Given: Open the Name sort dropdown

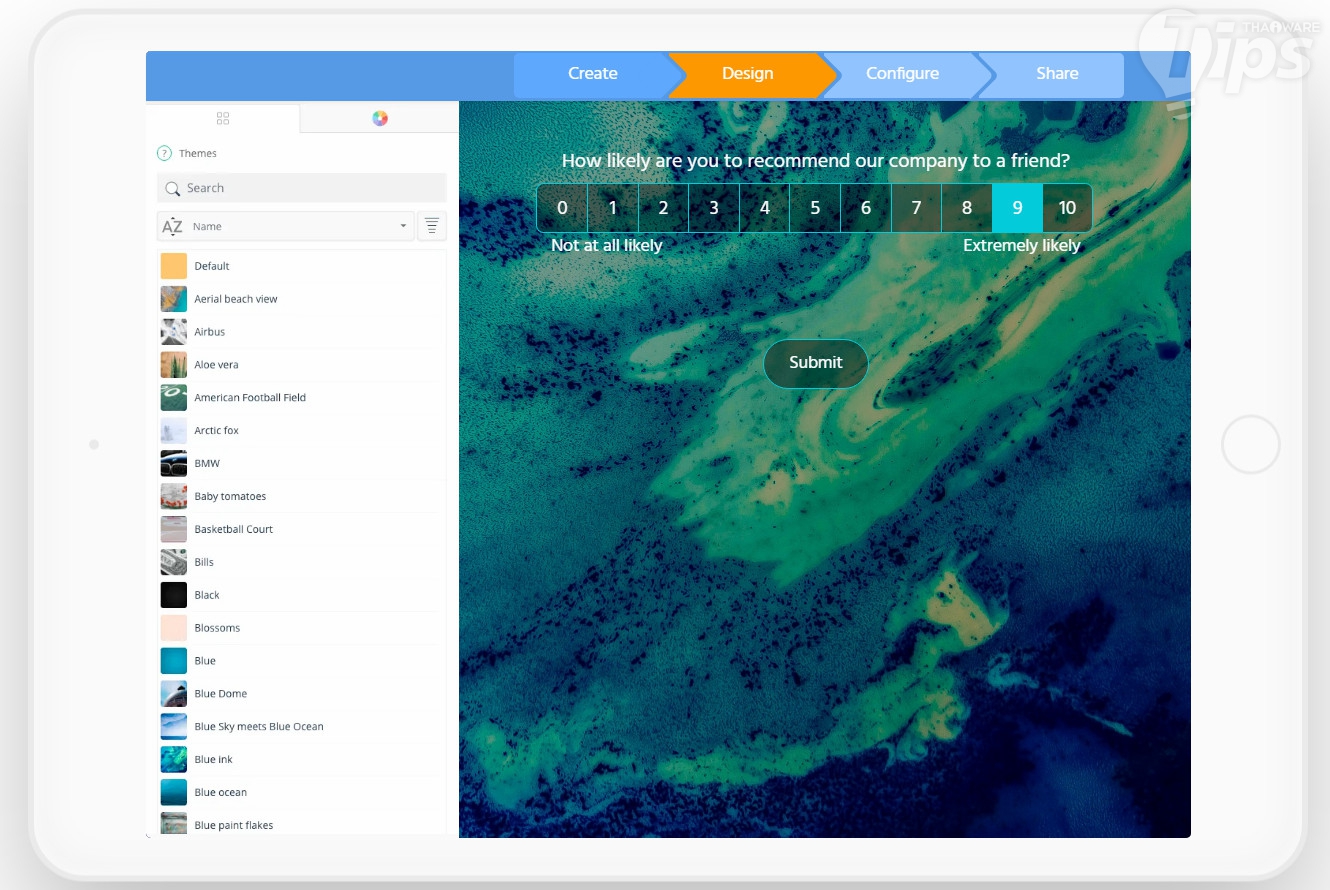Looking at the screenshot, I should coord(286,226).
